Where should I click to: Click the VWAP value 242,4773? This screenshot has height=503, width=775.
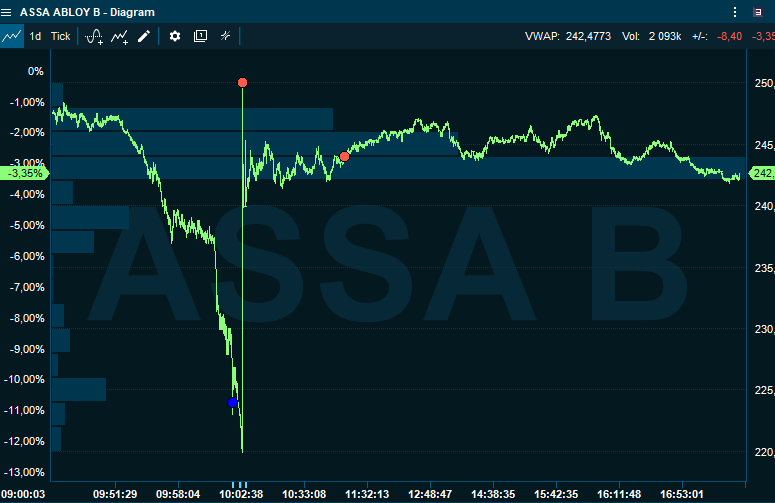588,36
